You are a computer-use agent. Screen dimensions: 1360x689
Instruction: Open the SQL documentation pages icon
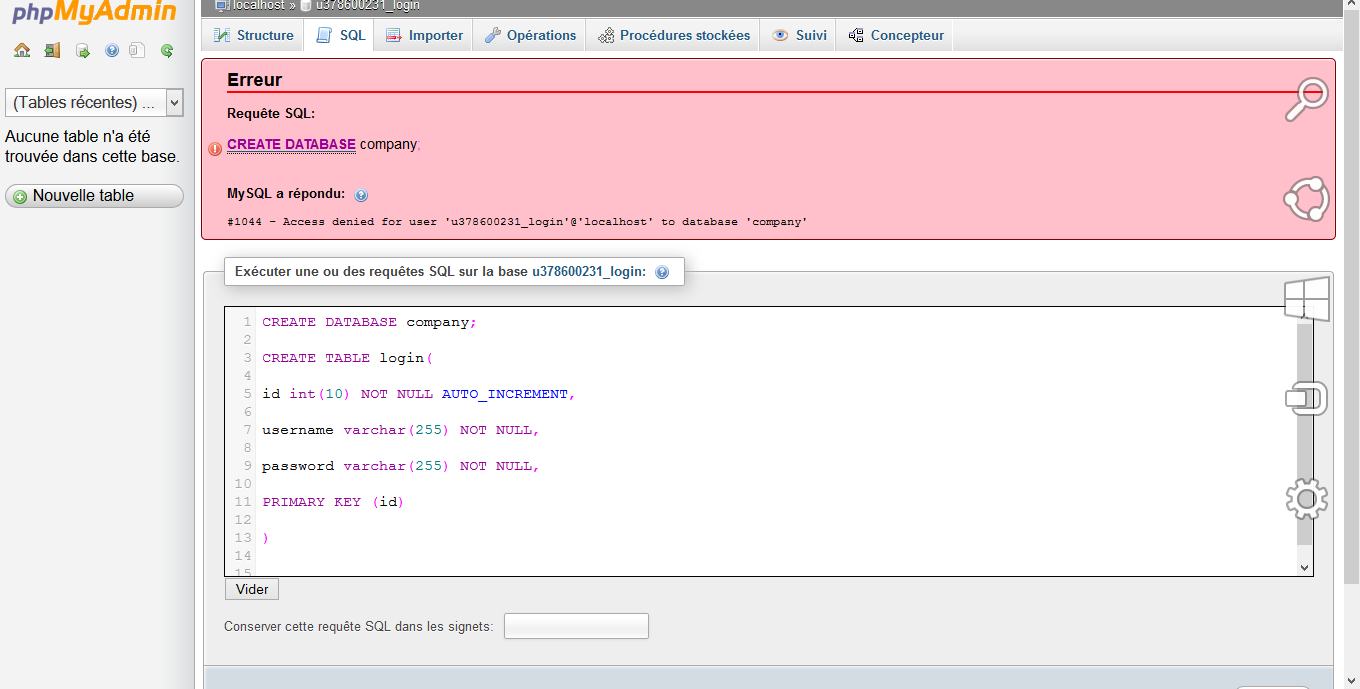coord(138,50)
